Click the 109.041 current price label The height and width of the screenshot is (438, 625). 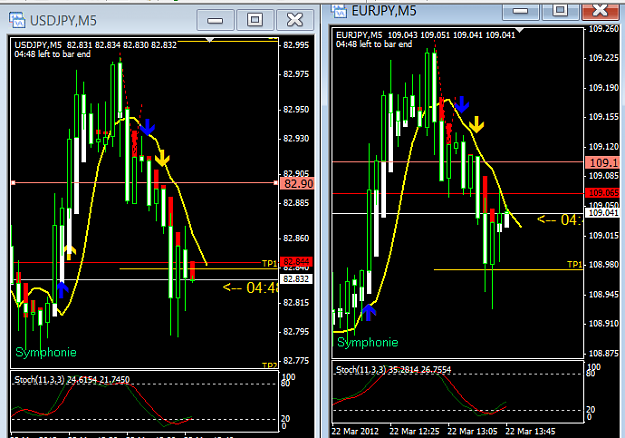tap(603, 213)
